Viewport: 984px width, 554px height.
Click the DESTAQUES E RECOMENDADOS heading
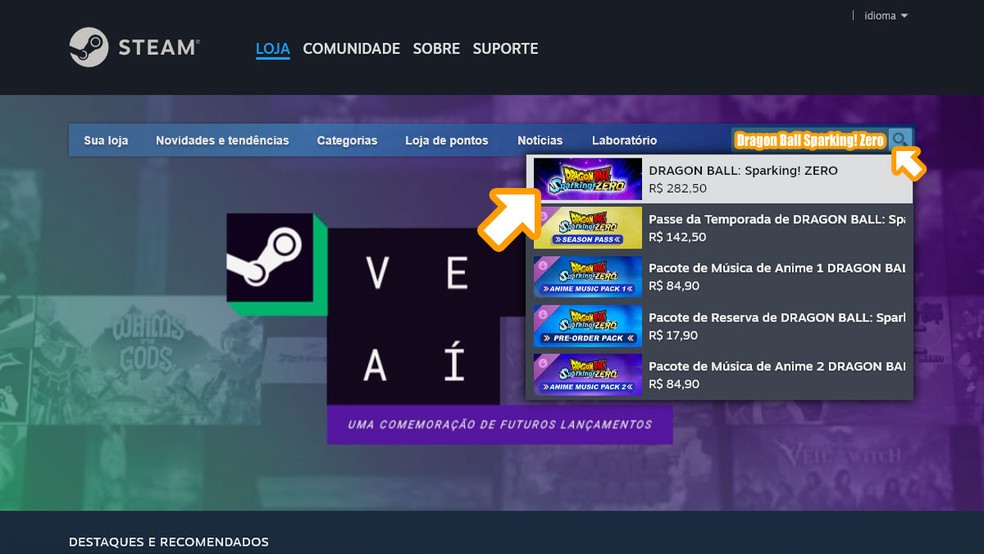coord(169,541)
